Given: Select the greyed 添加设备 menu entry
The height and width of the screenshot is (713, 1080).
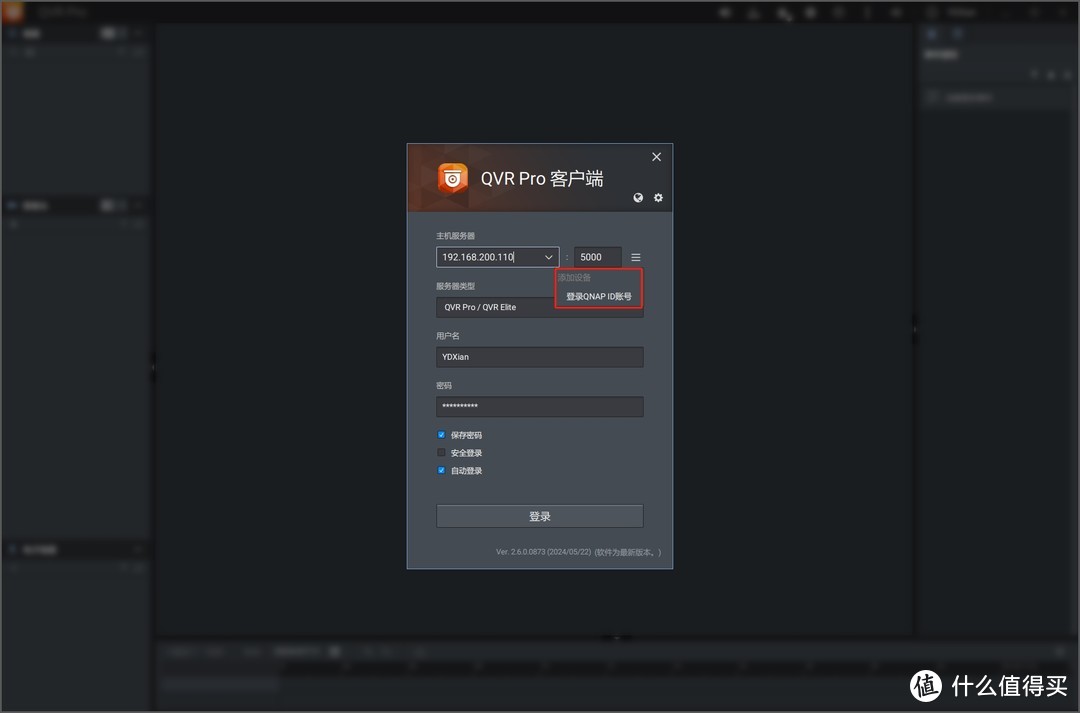Looking at the screenshot, I should (x=574, y=278).
